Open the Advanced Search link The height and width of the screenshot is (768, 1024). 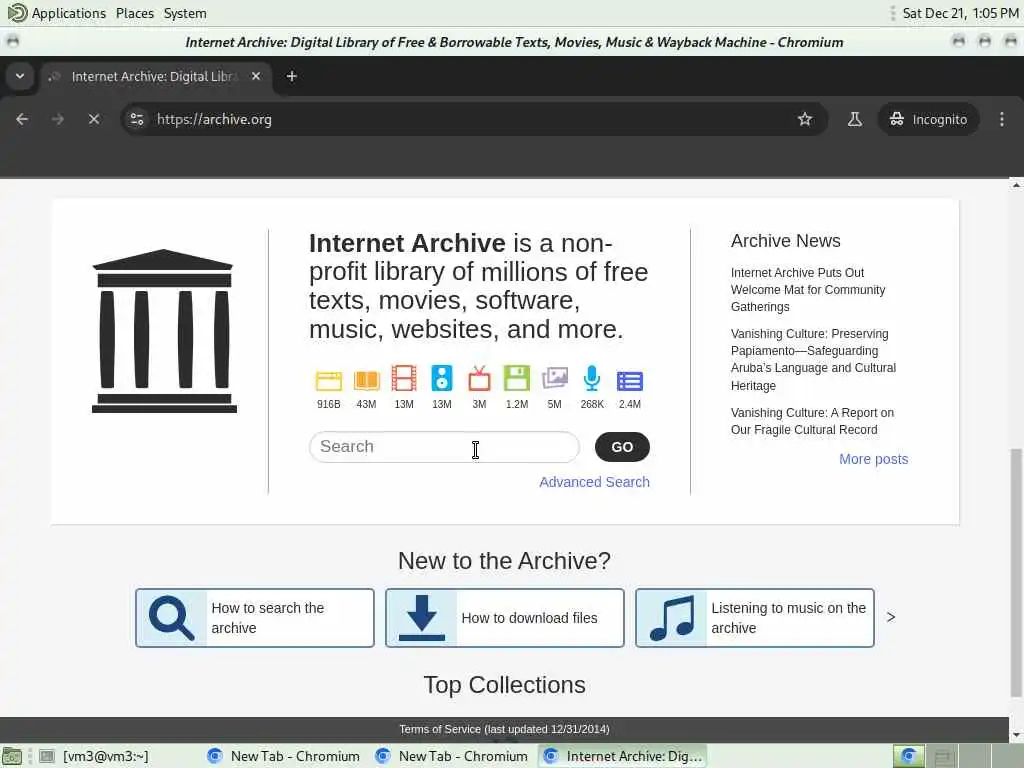pos(594,482)
